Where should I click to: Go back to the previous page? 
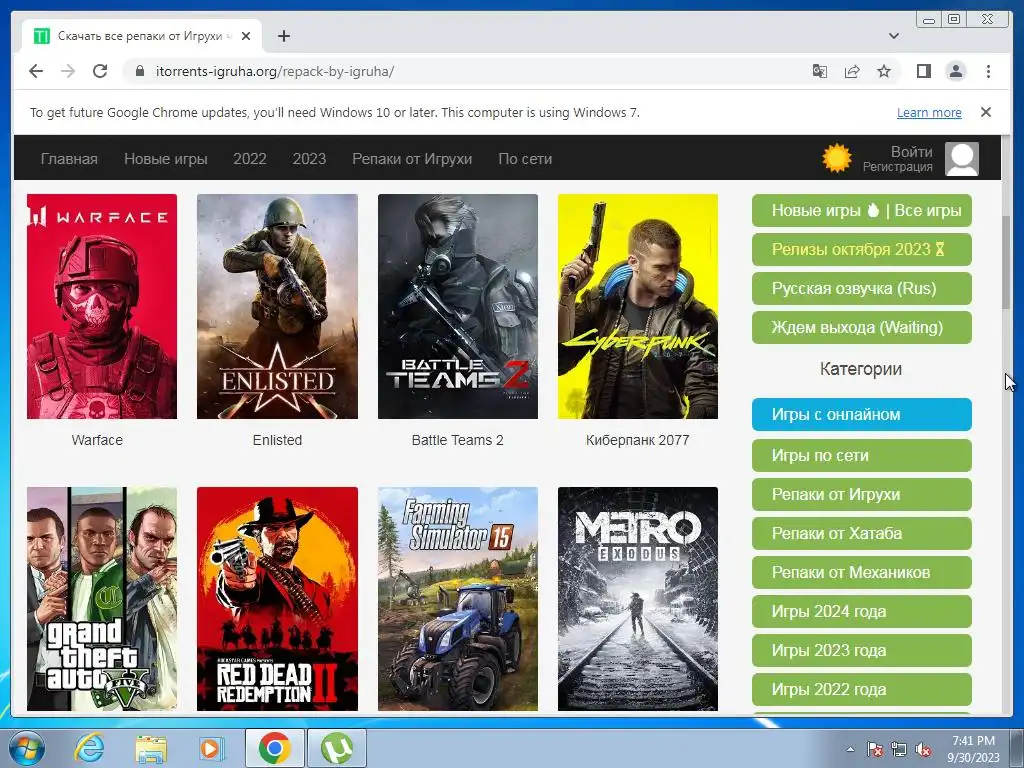coord(36,71)
